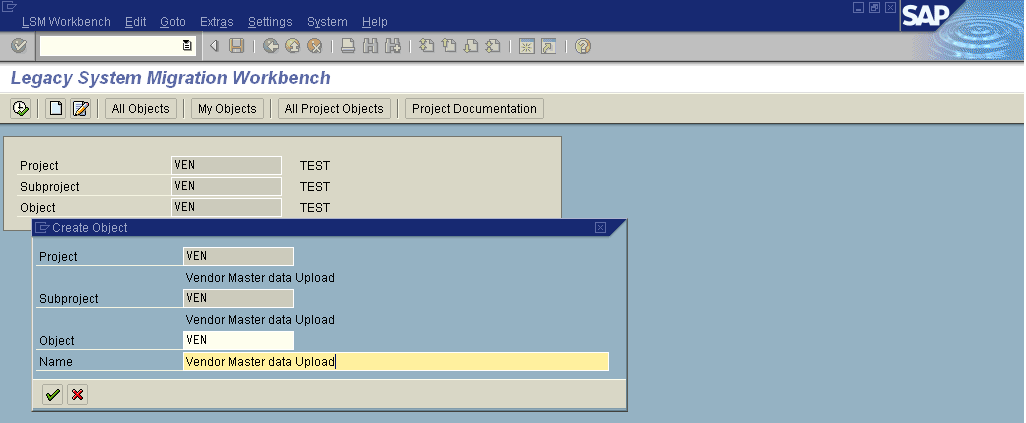Image resolution: width=1026 pixels, height=423 pixels.
Task: Click the Create new entry page icon
Action: pos(56,109)
